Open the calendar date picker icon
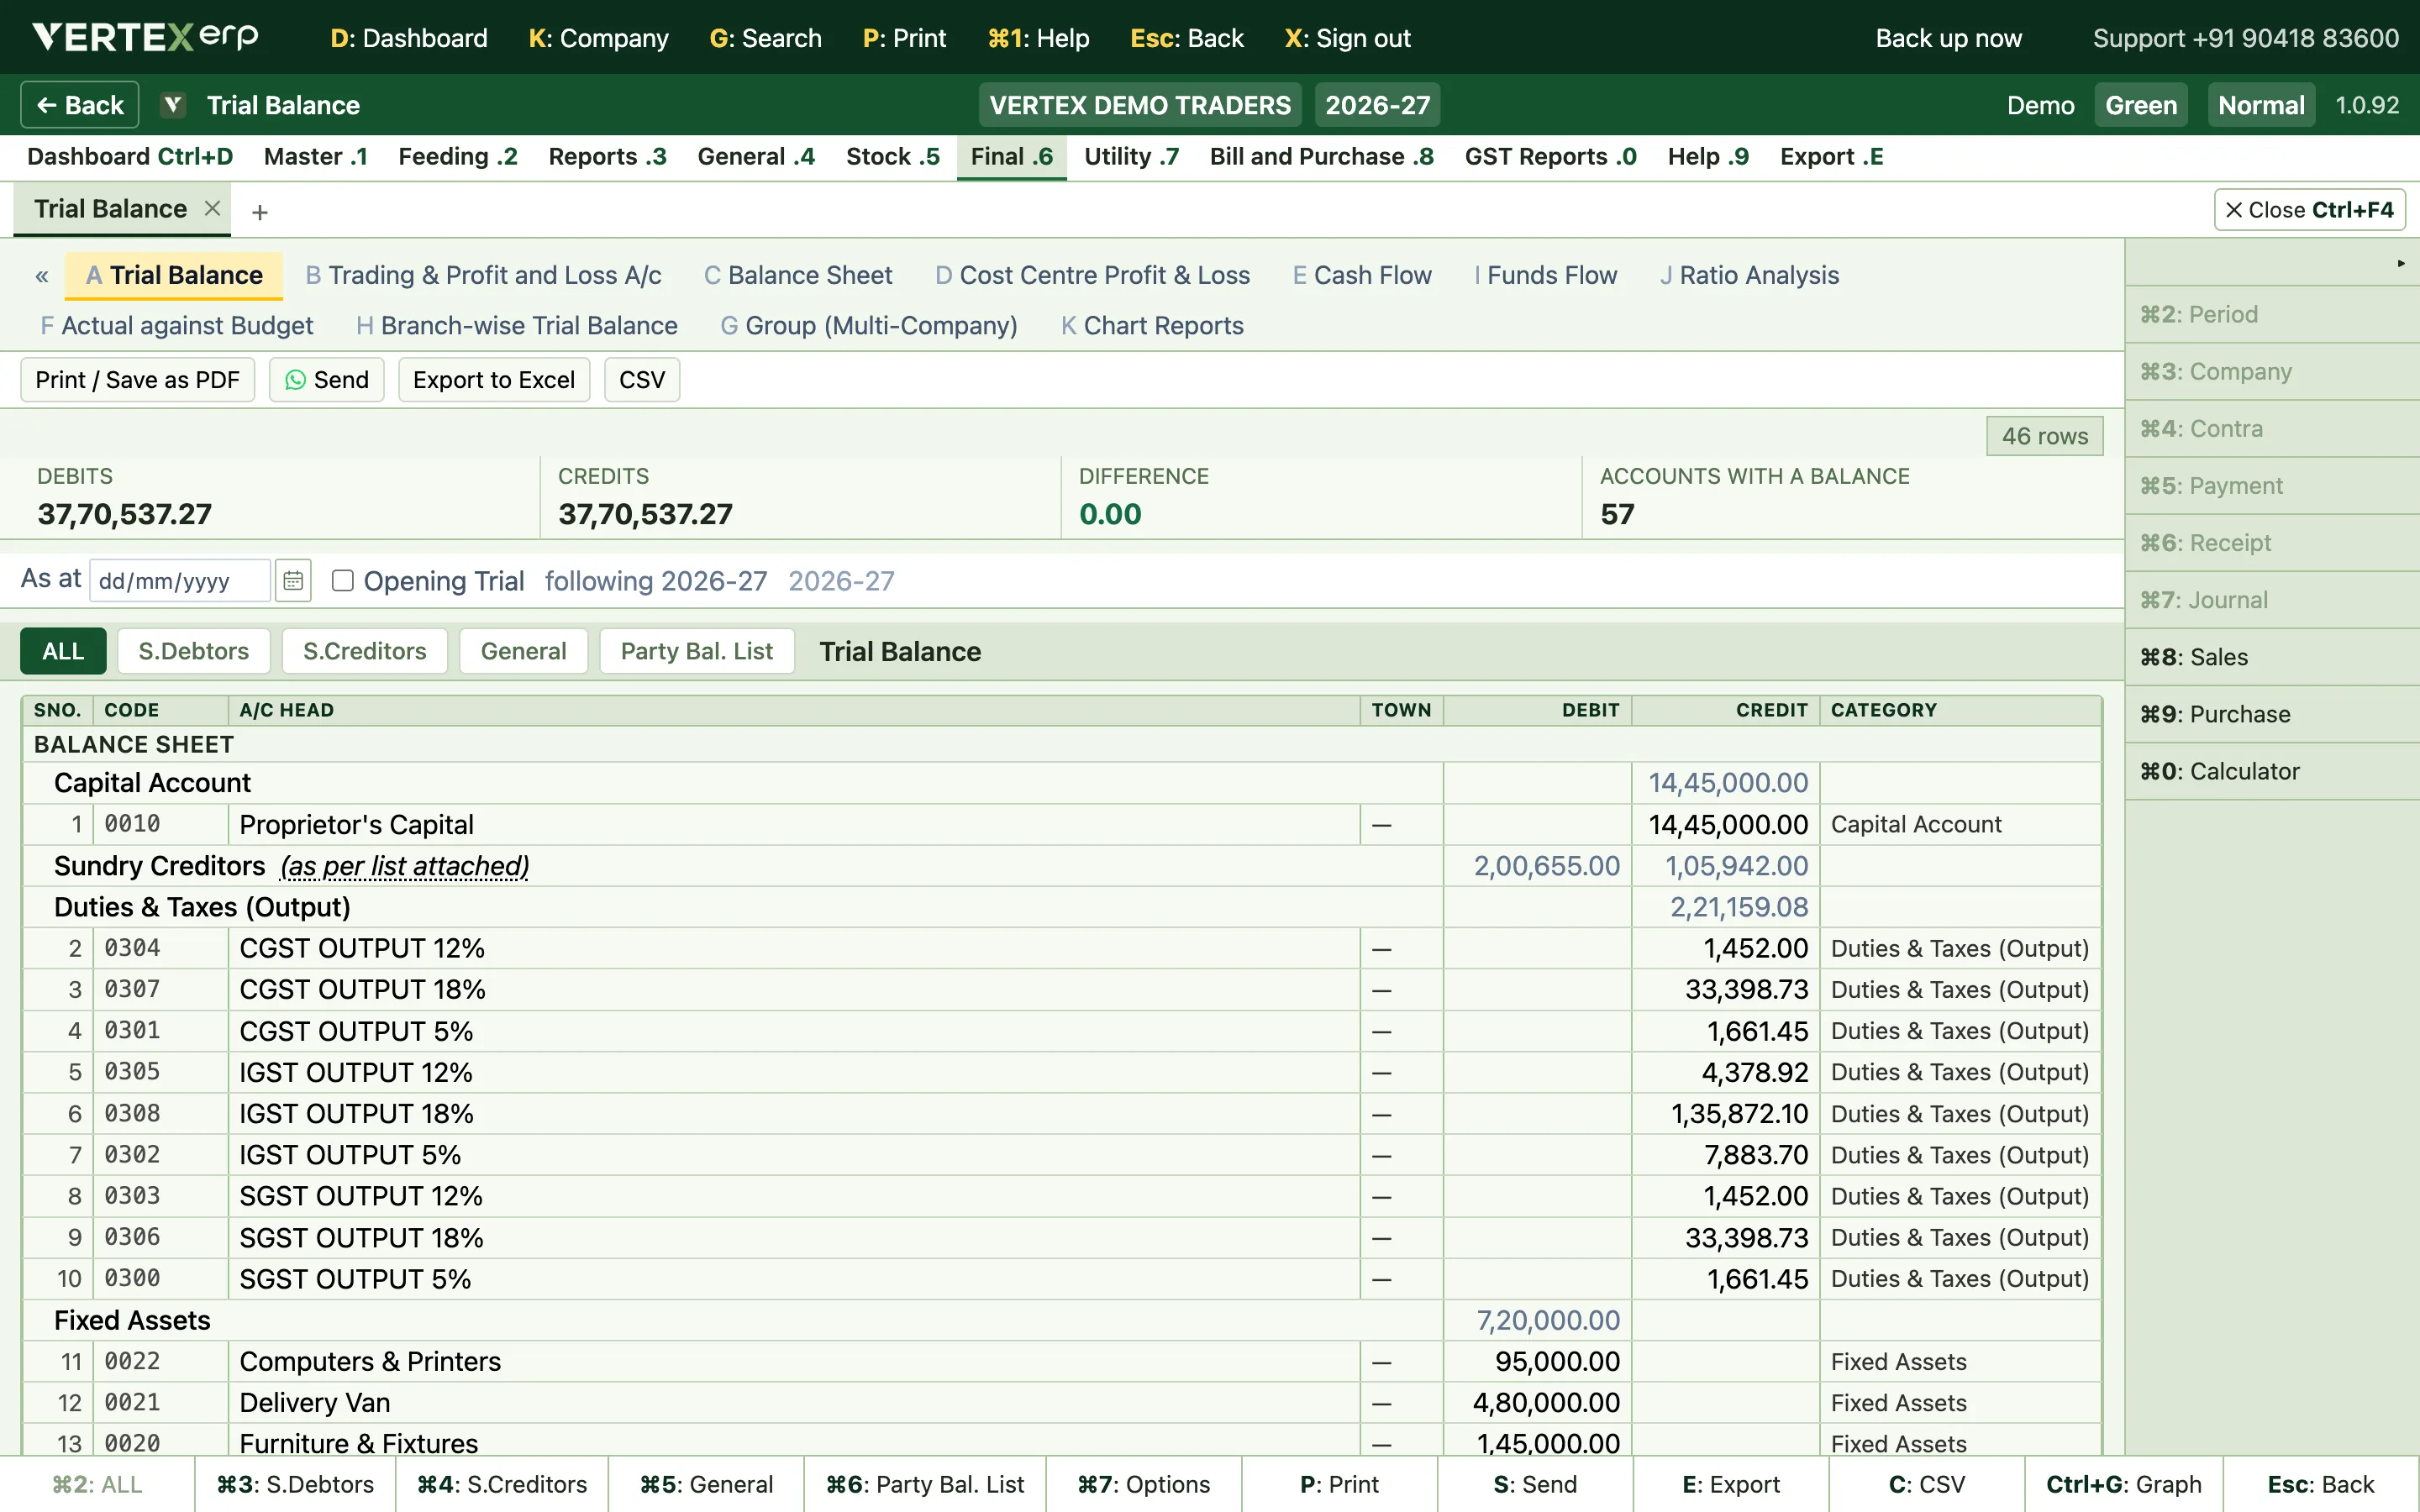The width and height of the screenshot is (2420, 1512). (293, 581)
